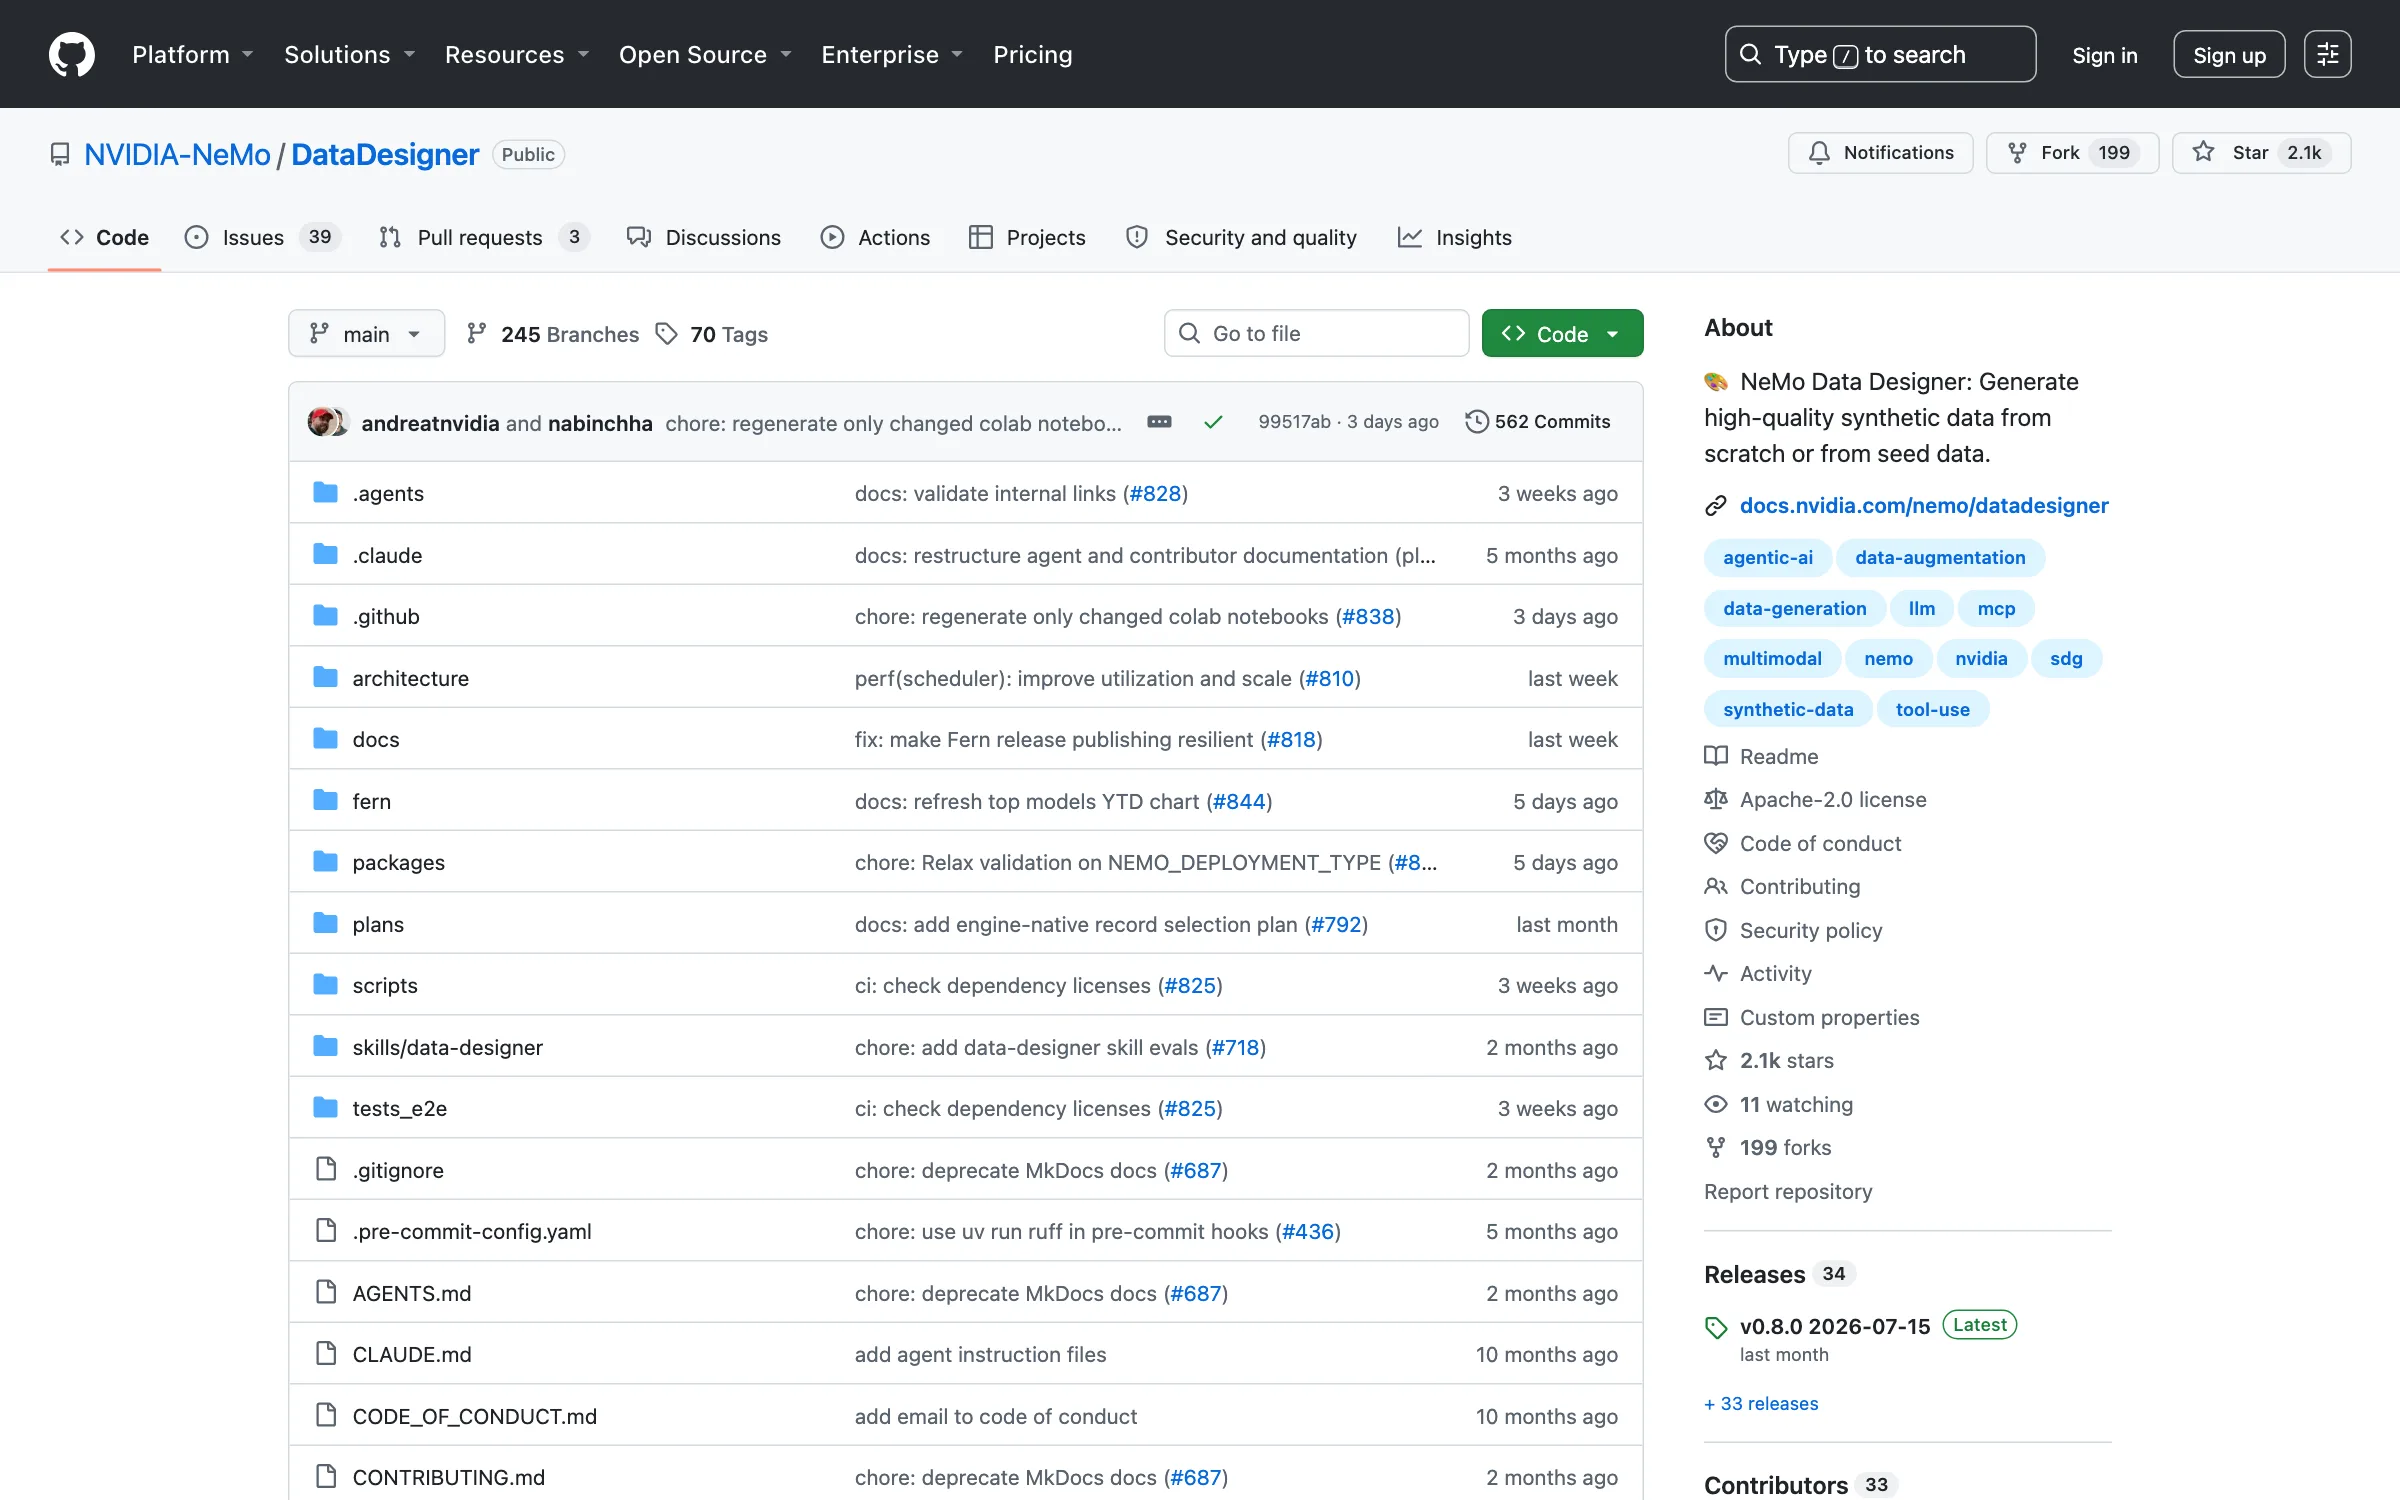This screenshot has width=2400, height=1500.
Task: Expand the Platform menu
Action: click(x=192, y=54)
